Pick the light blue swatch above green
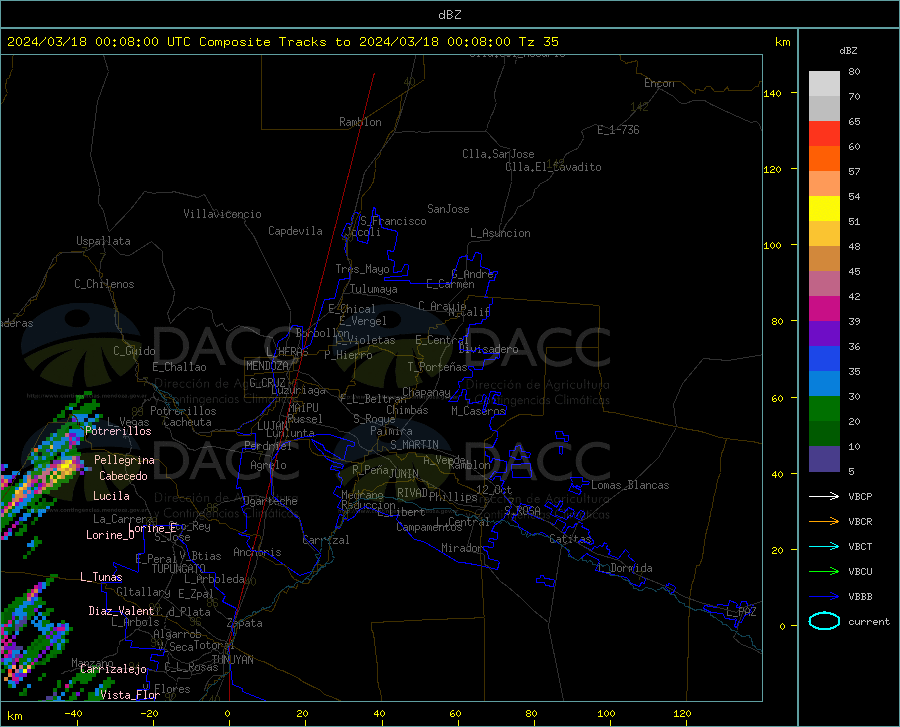 (x=824, y=384)
